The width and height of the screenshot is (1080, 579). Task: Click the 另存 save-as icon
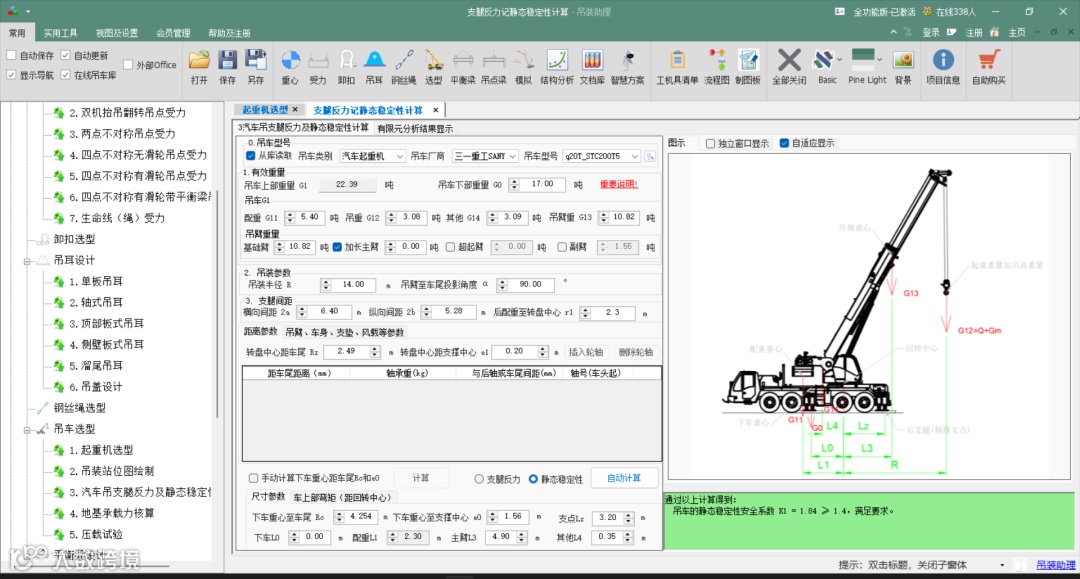pos(256,67)
